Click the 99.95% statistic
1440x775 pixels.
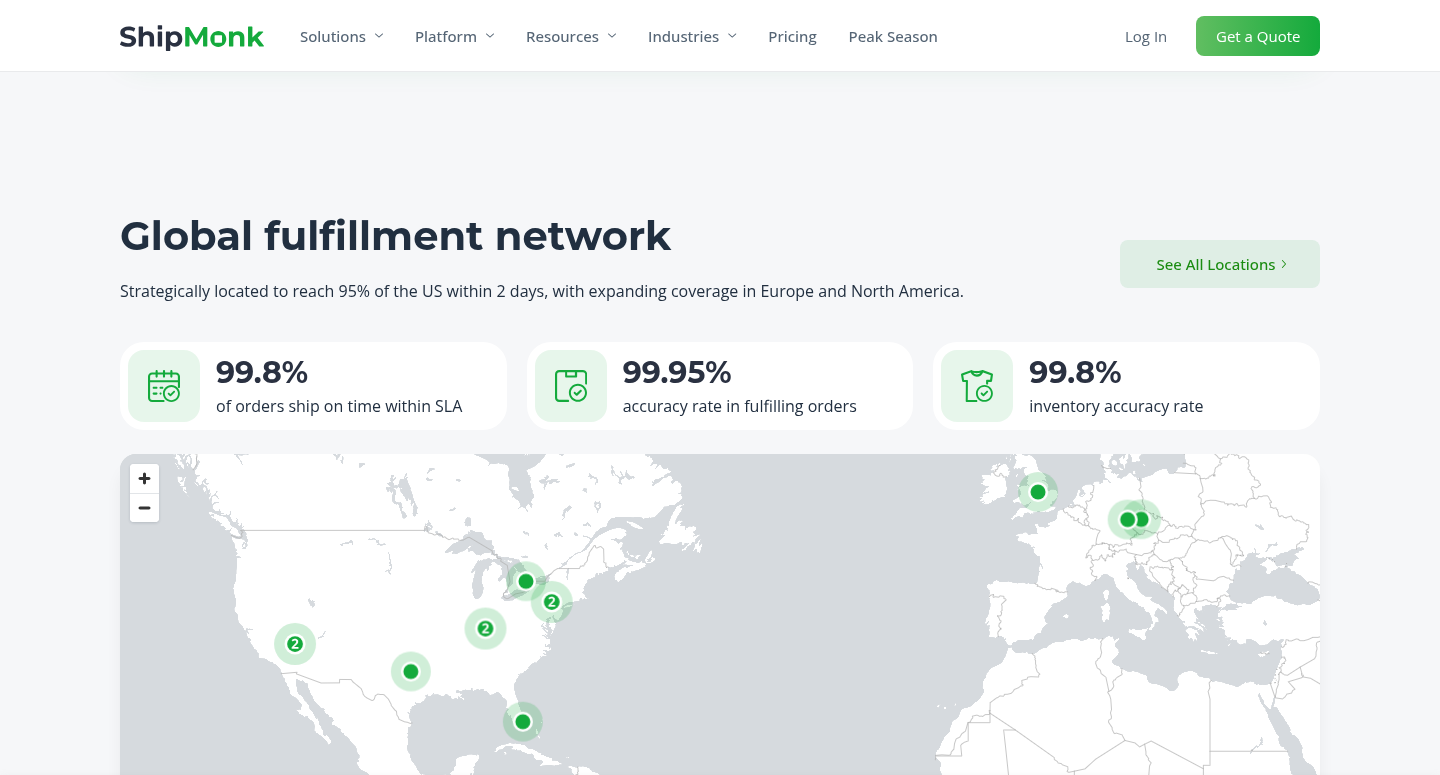pos(677,372)
